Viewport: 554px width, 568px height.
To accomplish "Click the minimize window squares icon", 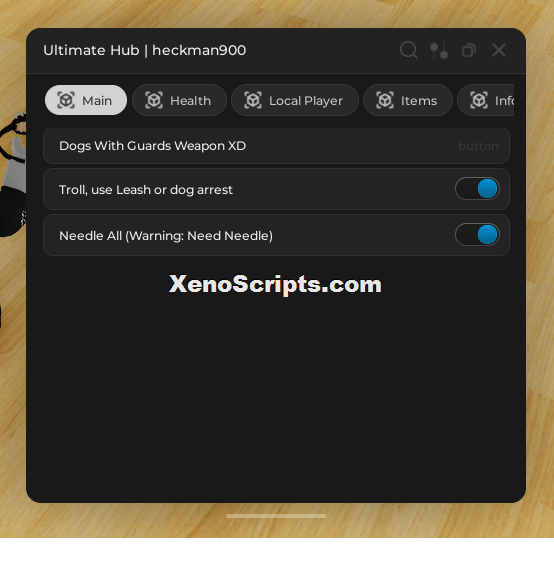I will [x=469, y=50].
